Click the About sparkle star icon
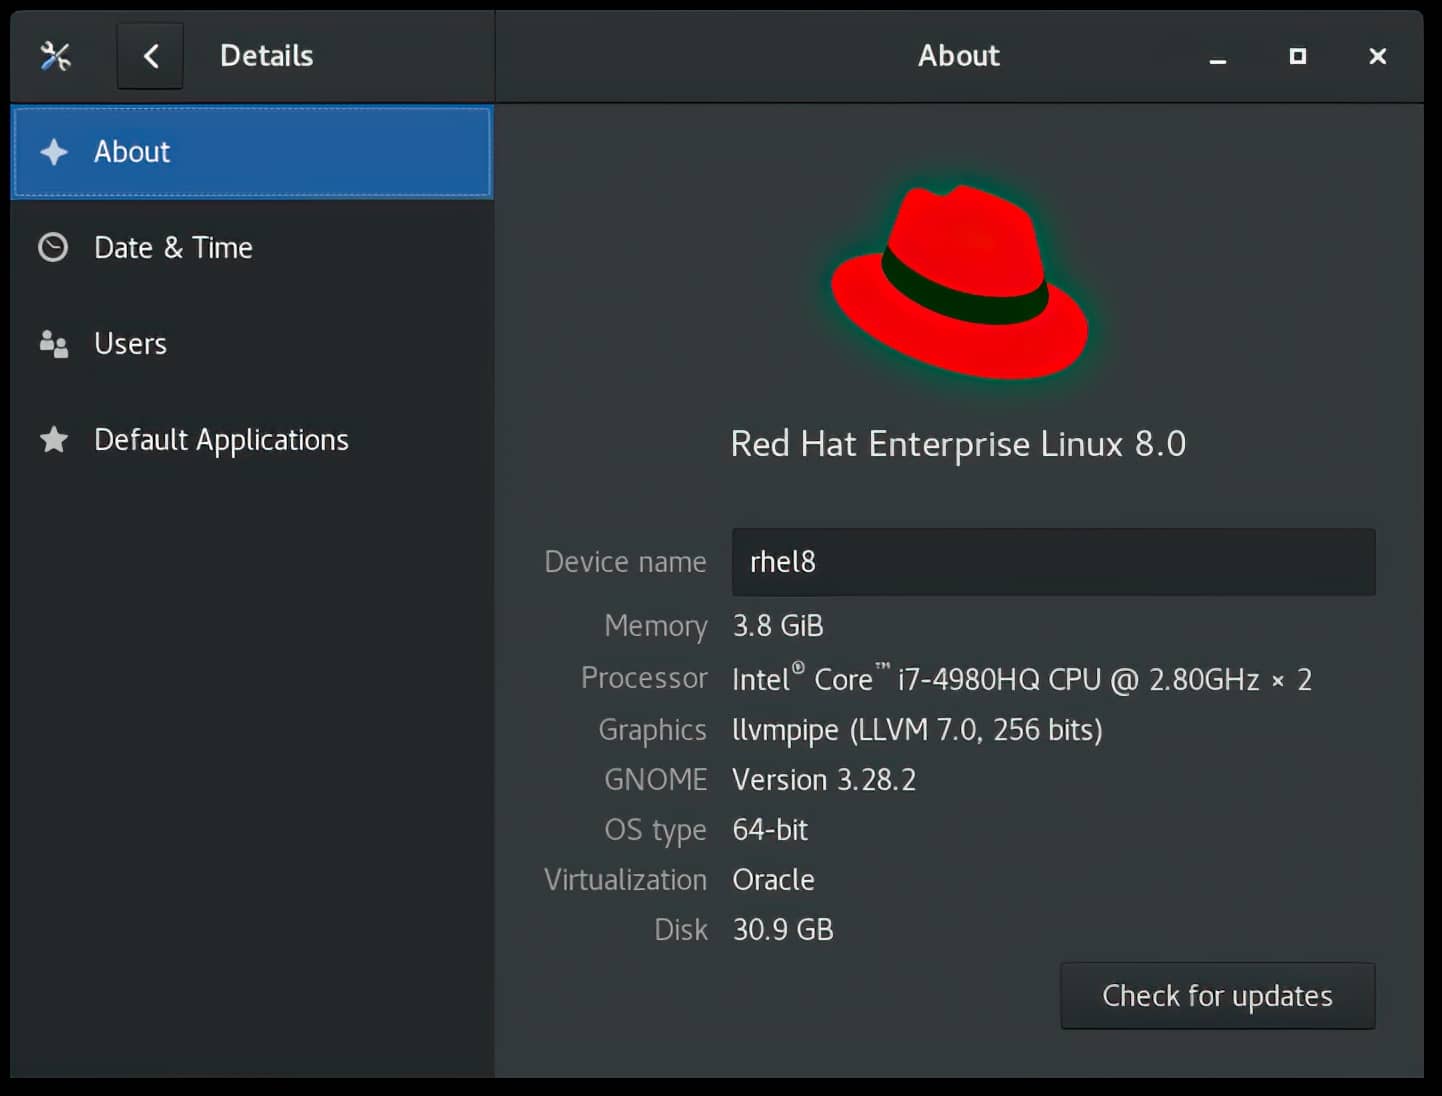 pos(54,152)
